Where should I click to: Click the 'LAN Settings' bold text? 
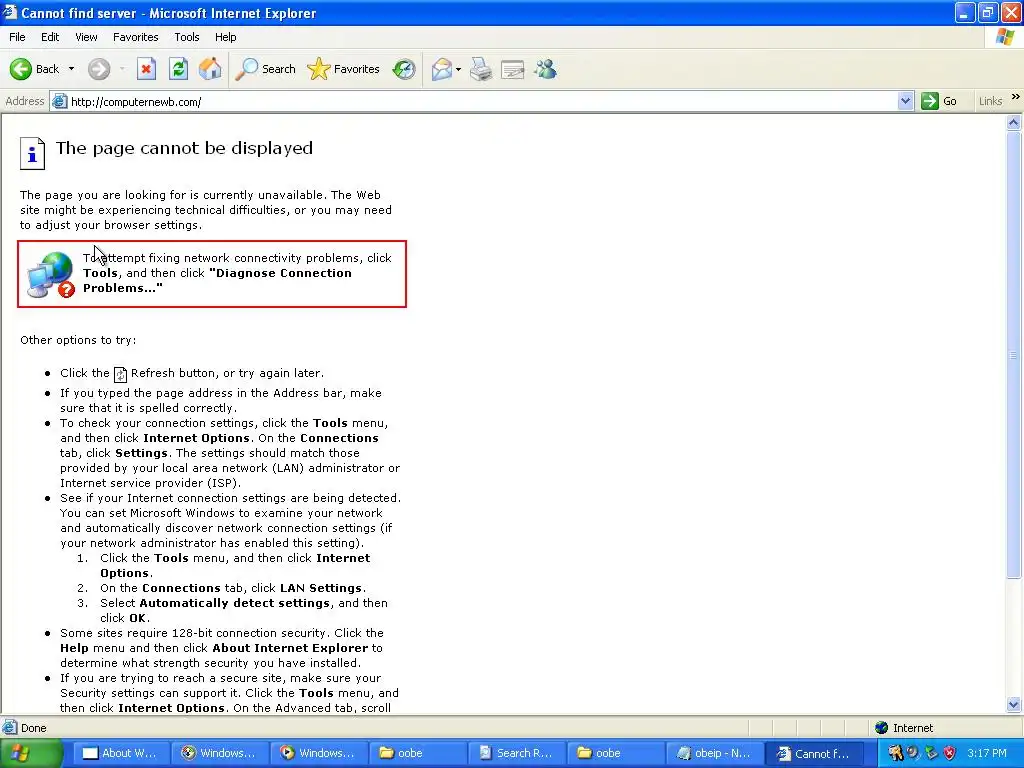click(x=321, y=588)
